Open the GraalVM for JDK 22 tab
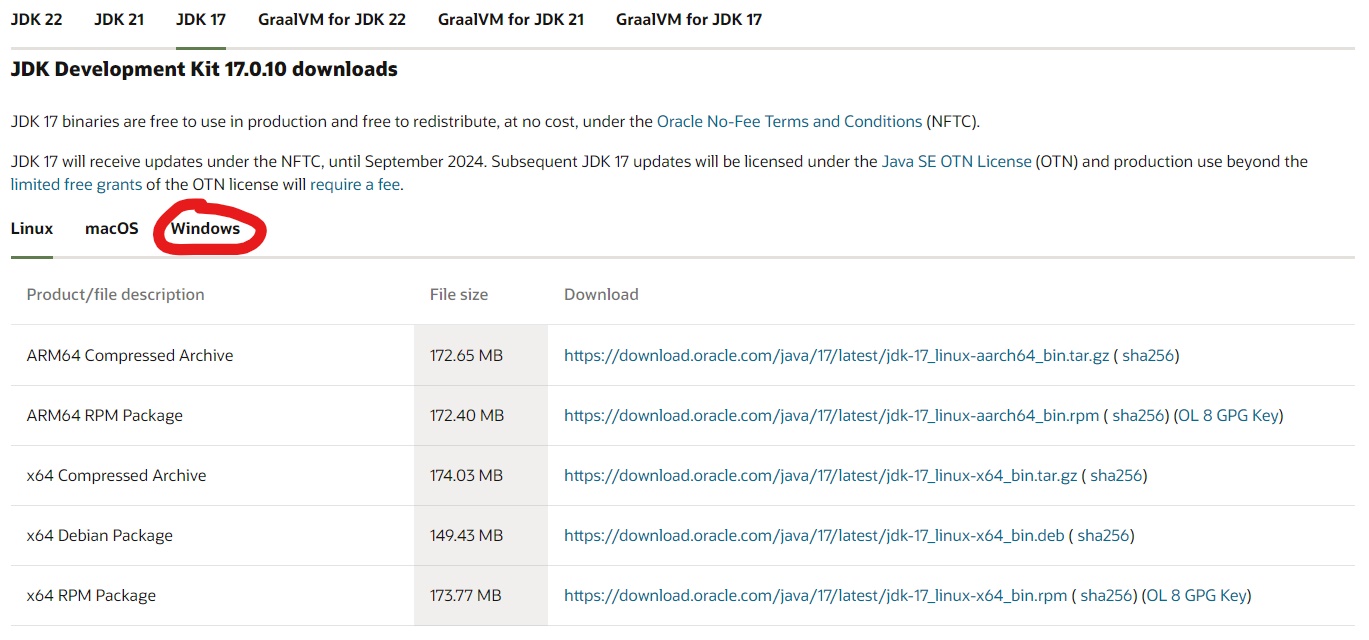Screen dimensions: 1369x640 pyautogui.click(x=332, y=19)
